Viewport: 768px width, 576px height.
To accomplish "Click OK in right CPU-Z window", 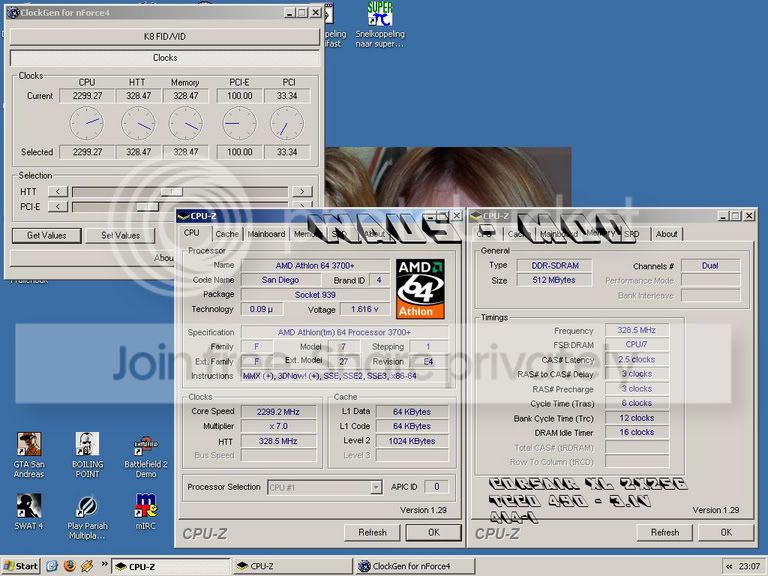I will (x=726, y=532).
